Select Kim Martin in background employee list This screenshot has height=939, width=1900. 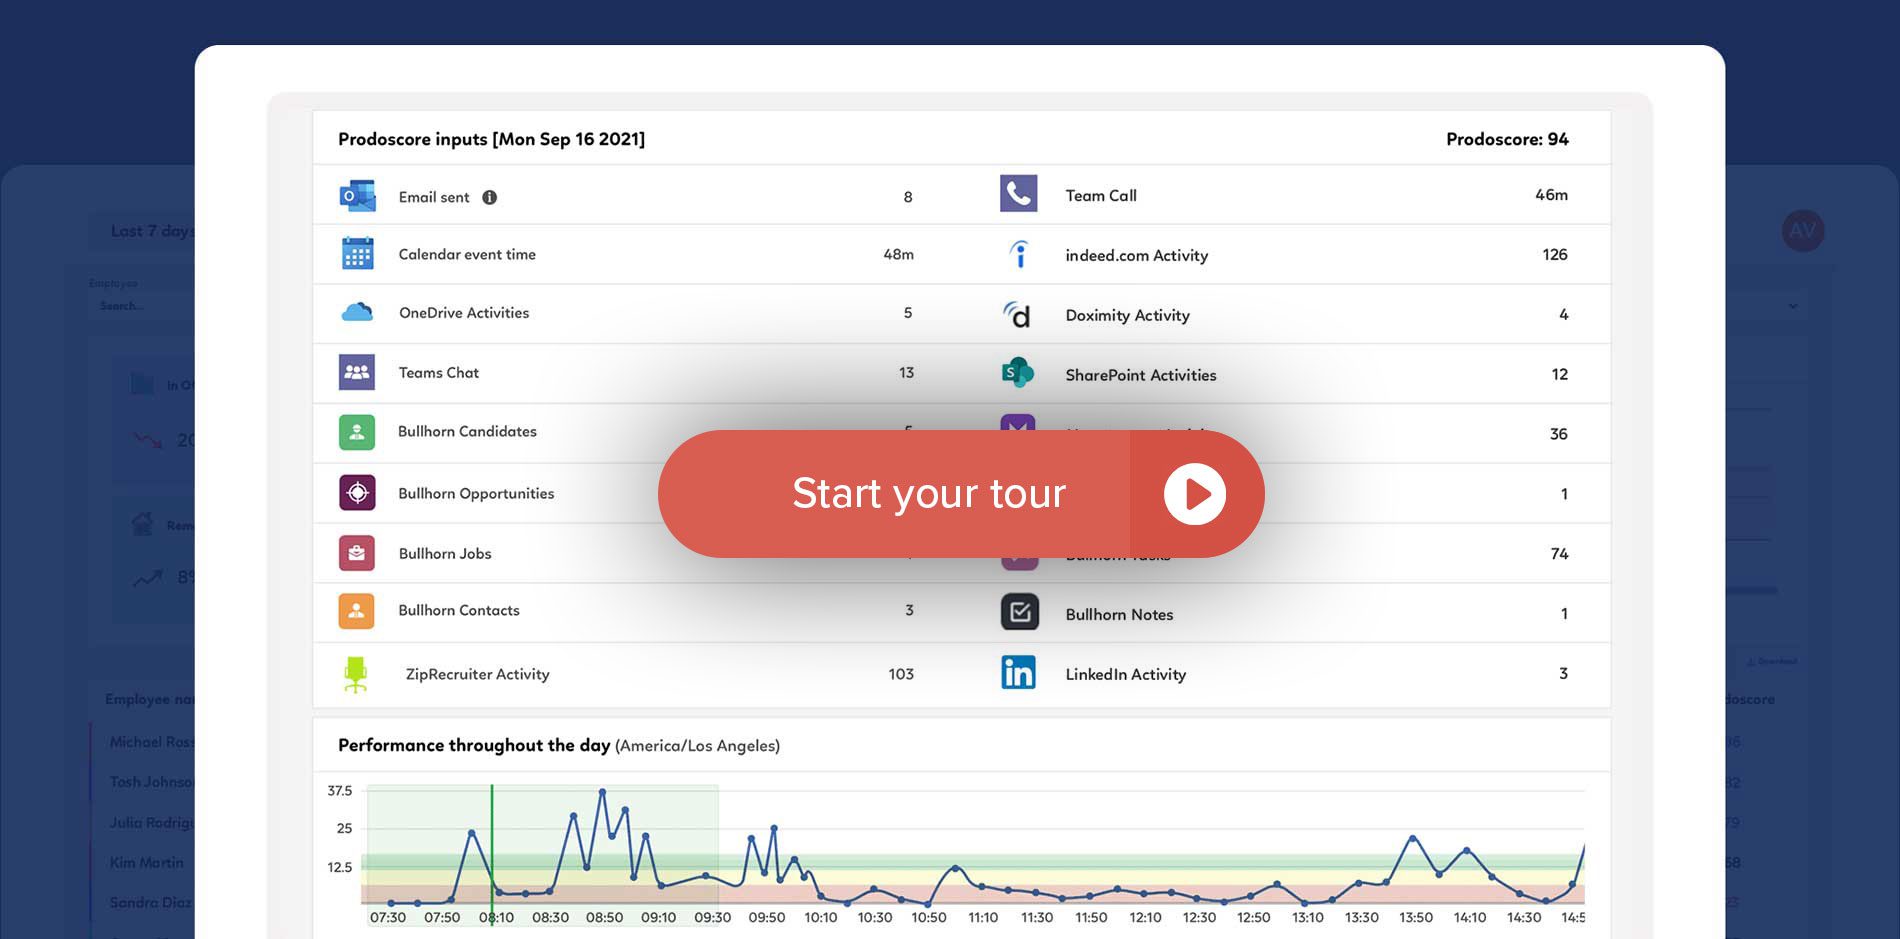tap(146, 862)
